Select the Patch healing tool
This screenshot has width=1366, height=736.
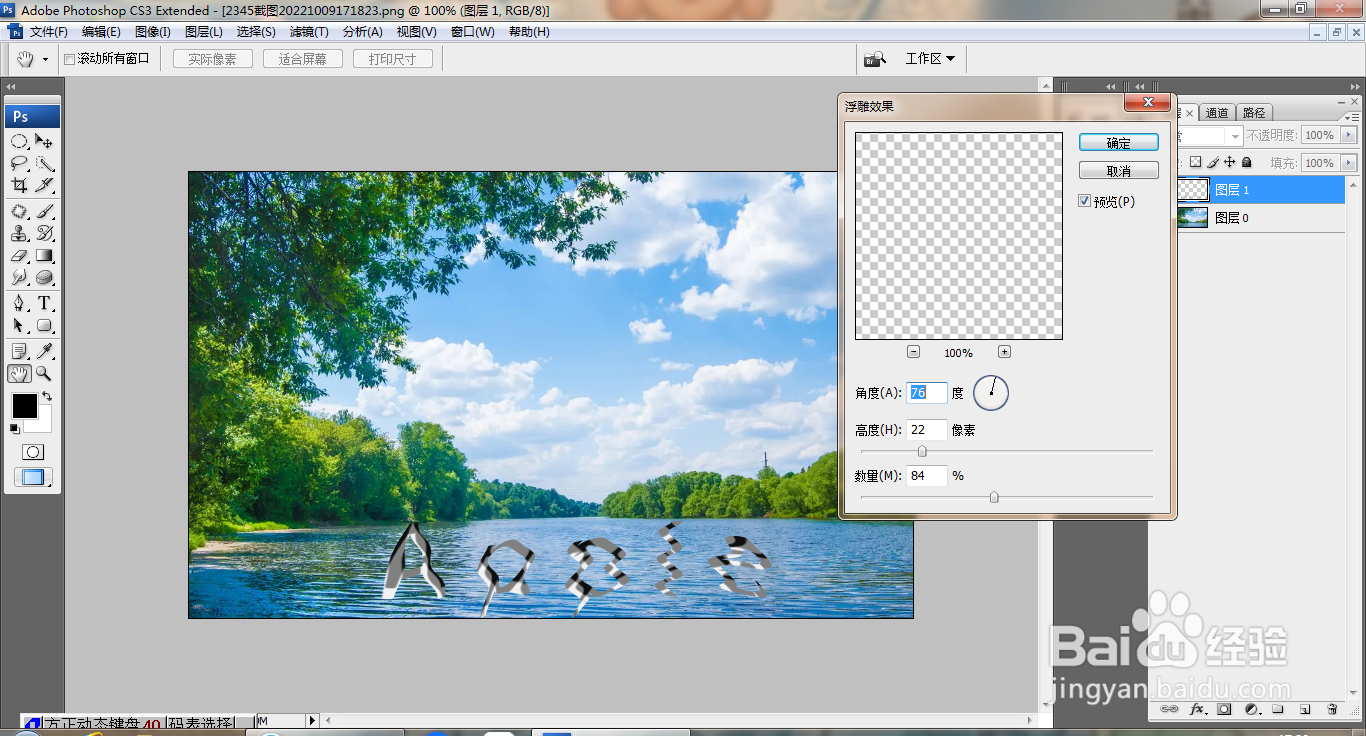tap(19, 211)
